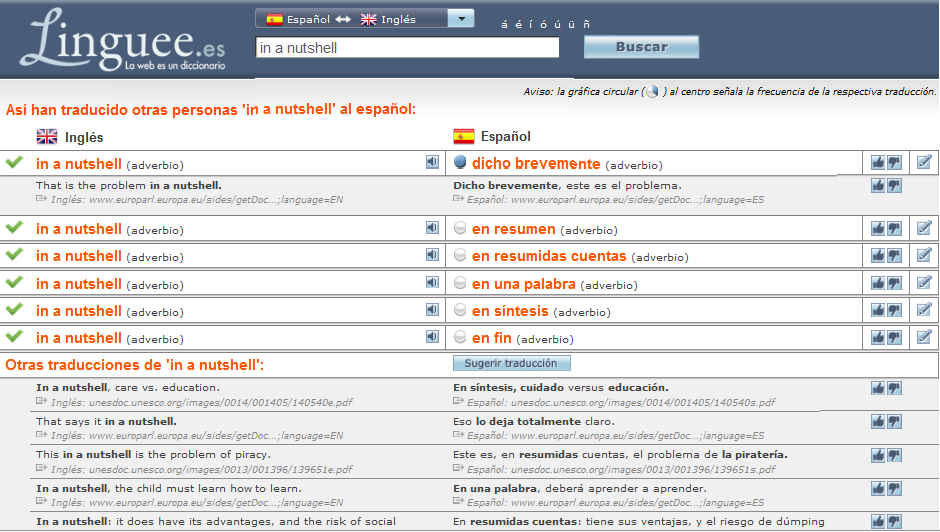
Task: Thumbs up the 'en síntesis' translation
Action: tap(878, 310)
